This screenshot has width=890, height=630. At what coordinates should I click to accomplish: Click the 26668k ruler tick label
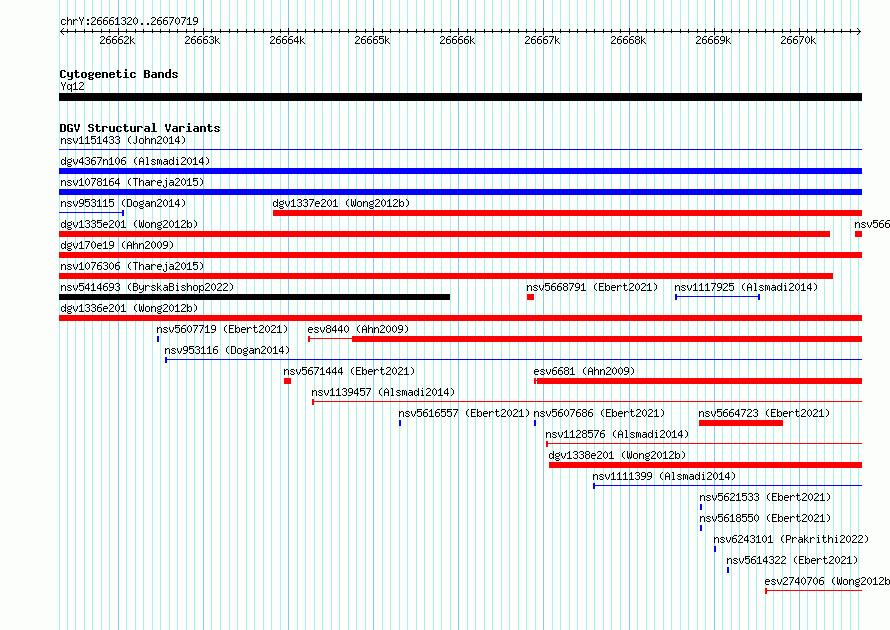628,40
